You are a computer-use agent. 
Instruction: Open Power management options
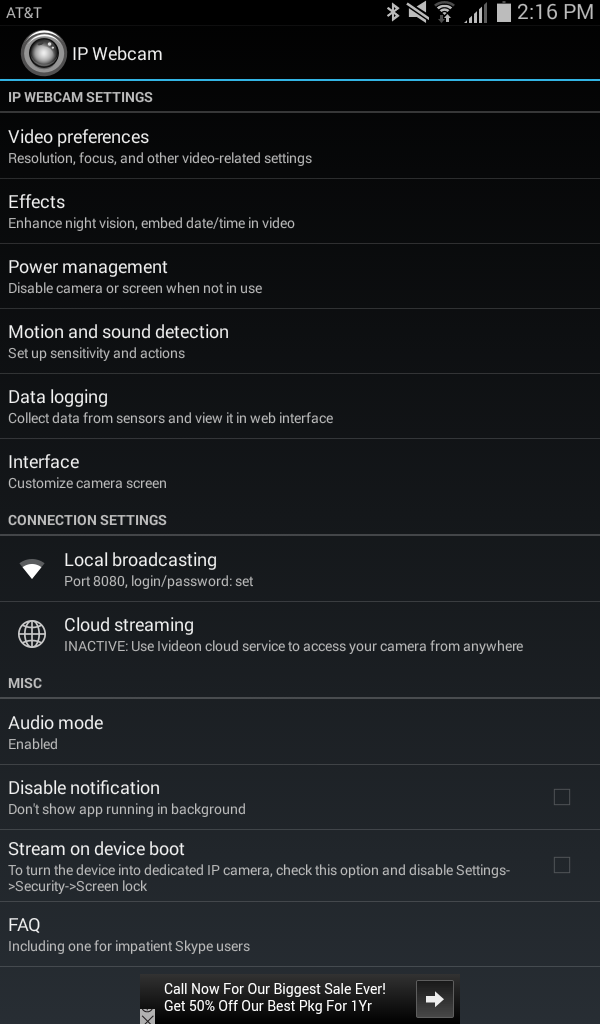(x=300, y=276)
